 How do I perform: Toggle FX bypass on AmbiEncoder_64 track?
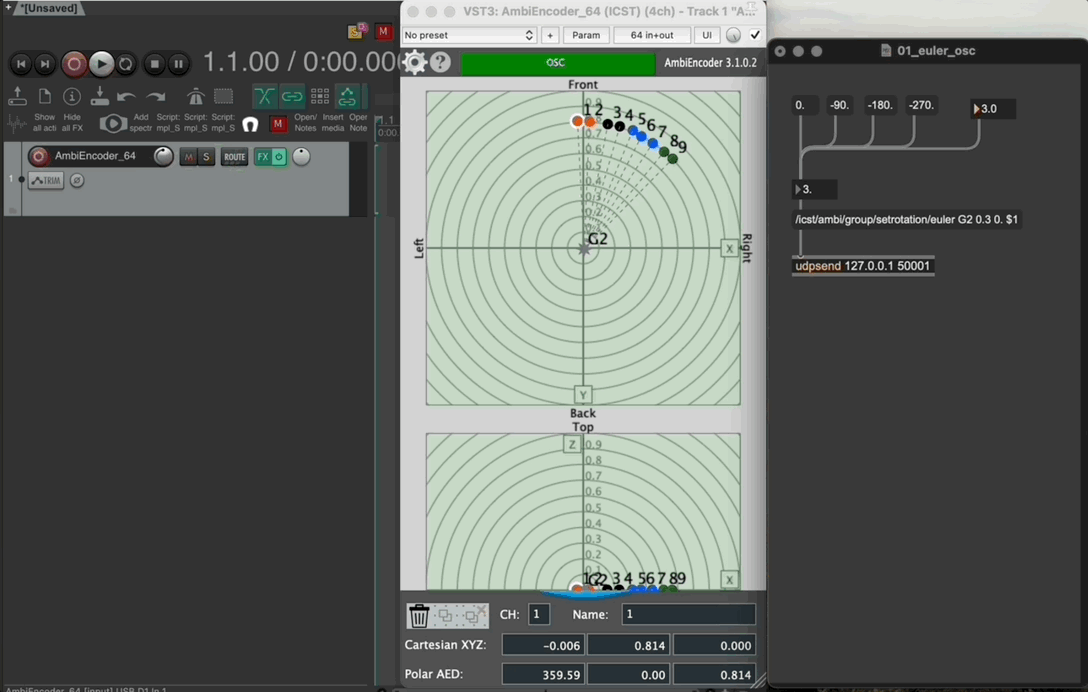[x=279, y=157]
